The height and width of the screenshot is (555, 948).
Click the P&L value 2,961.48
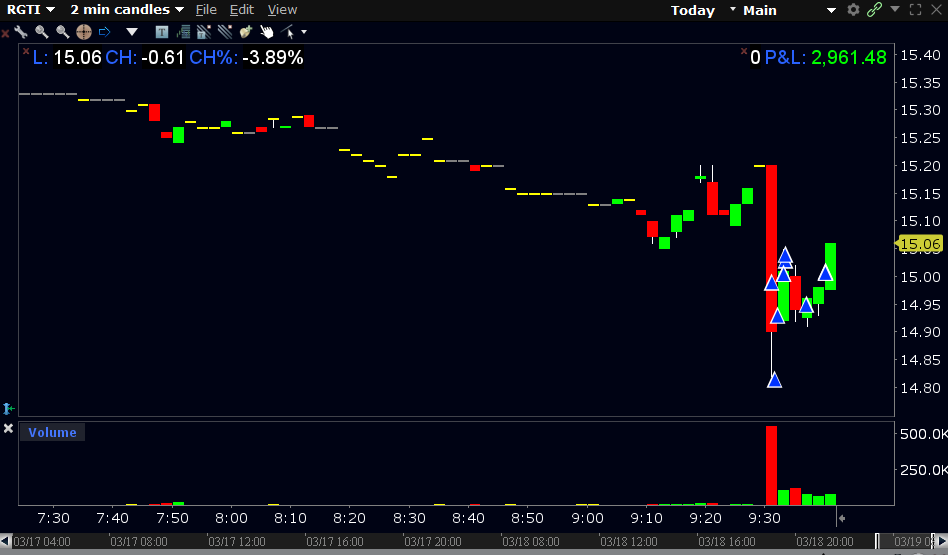pos(848,57)
